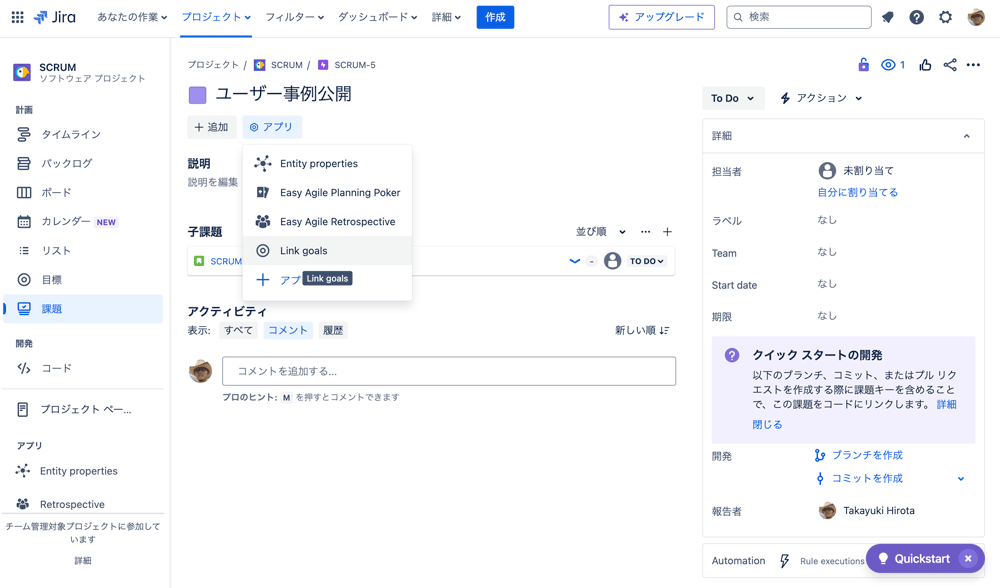This screenshot has width=1000, height=588.
Task: Click the Upgrade (アップグレード) button
Action: [661, 17]
